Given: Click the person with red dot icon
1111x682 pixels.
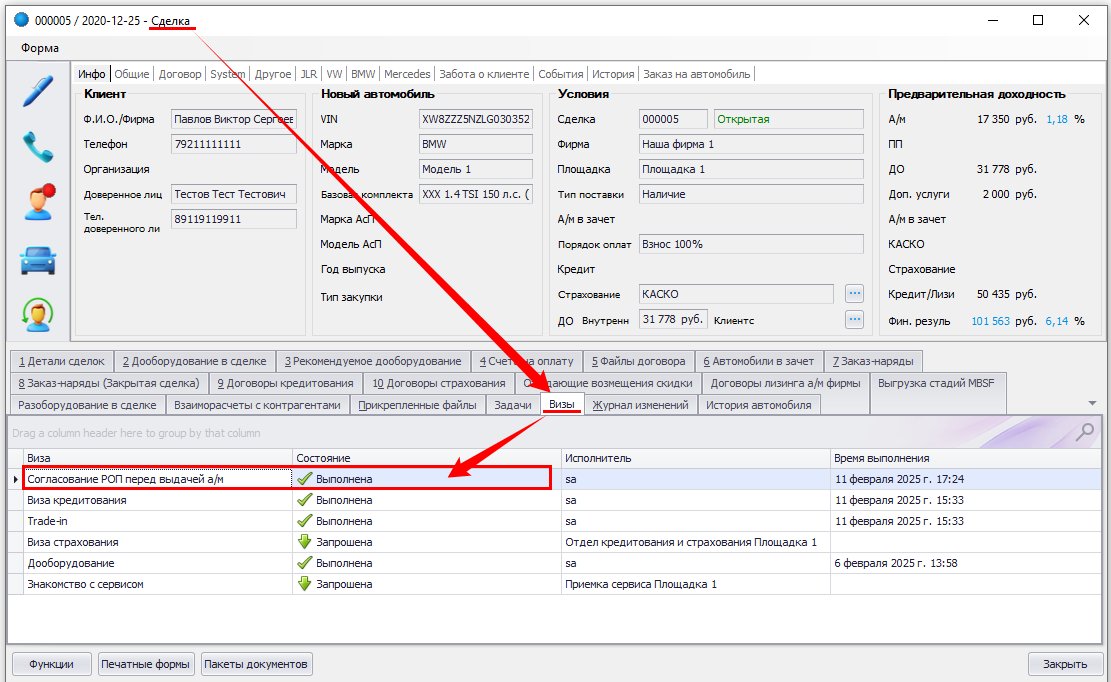Looking at the screenshot, I should pyautogui.click(x=38, y=203).
